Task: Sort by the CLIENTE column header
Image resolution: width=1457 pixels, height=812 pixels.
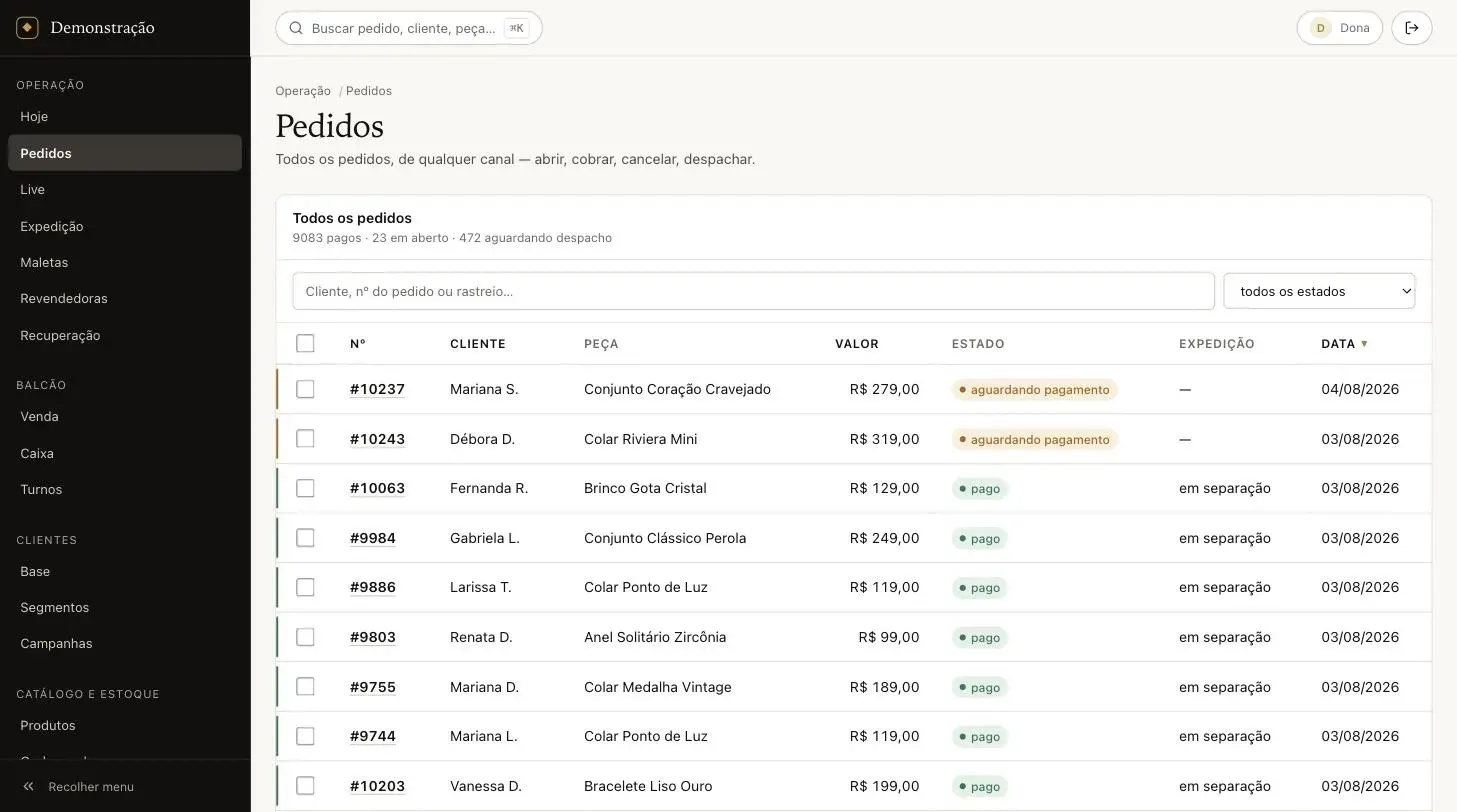Action: [478, 344]
